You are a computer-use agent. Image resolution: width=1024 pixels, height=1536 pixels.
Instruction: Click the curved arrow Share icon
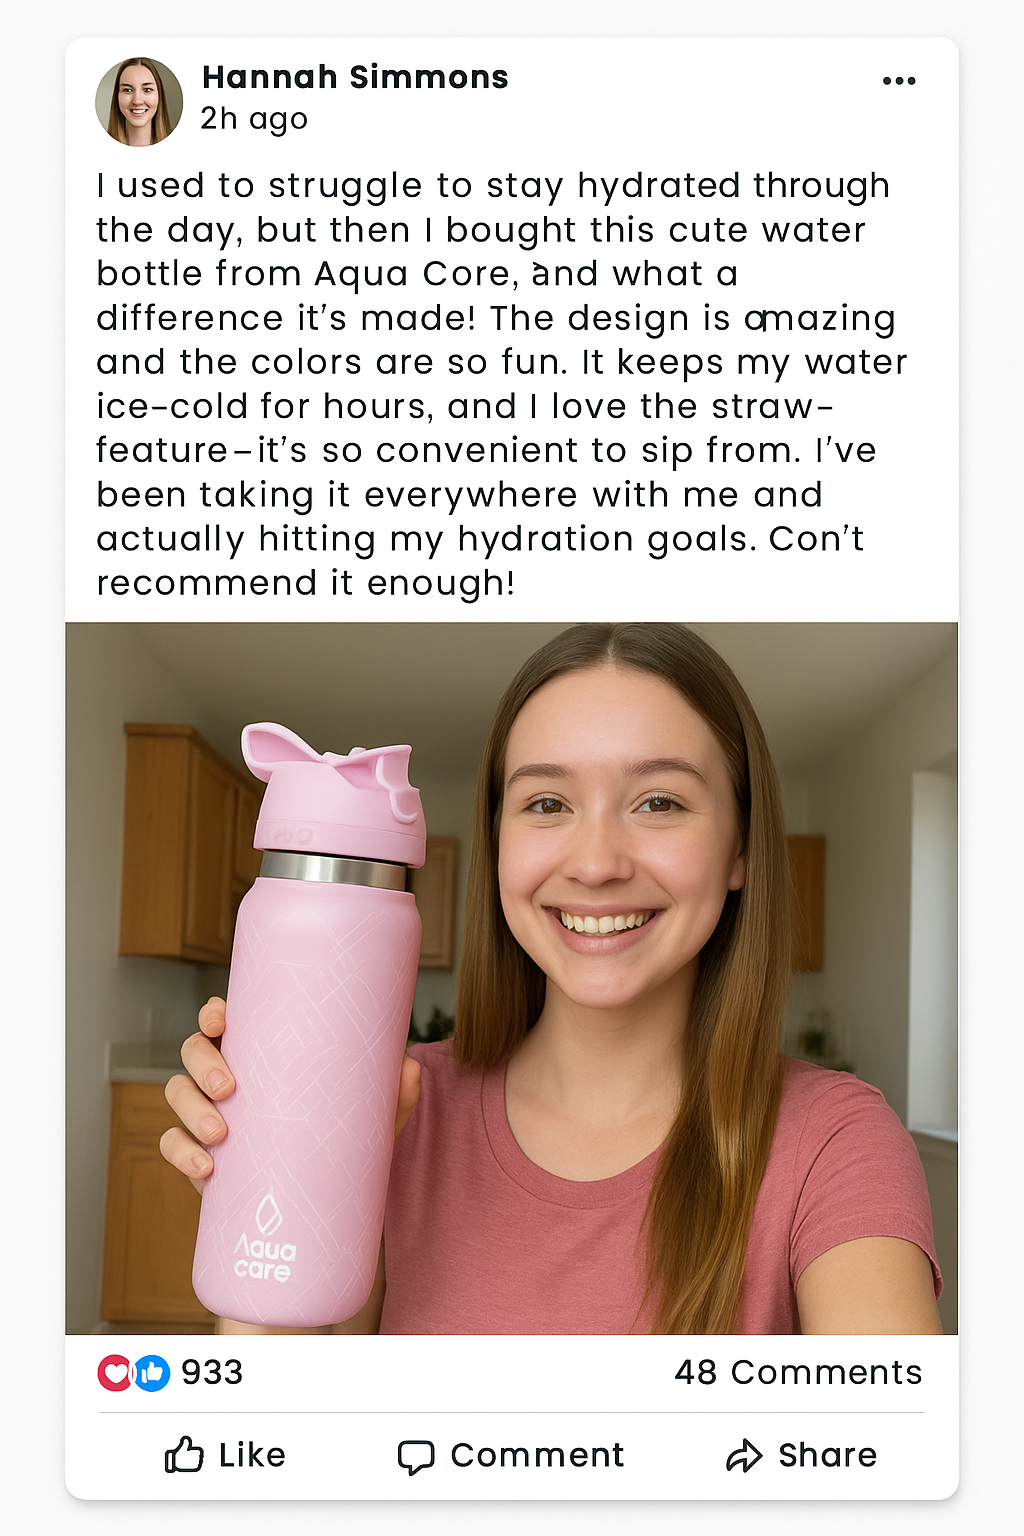click(x=744, y=1456)
